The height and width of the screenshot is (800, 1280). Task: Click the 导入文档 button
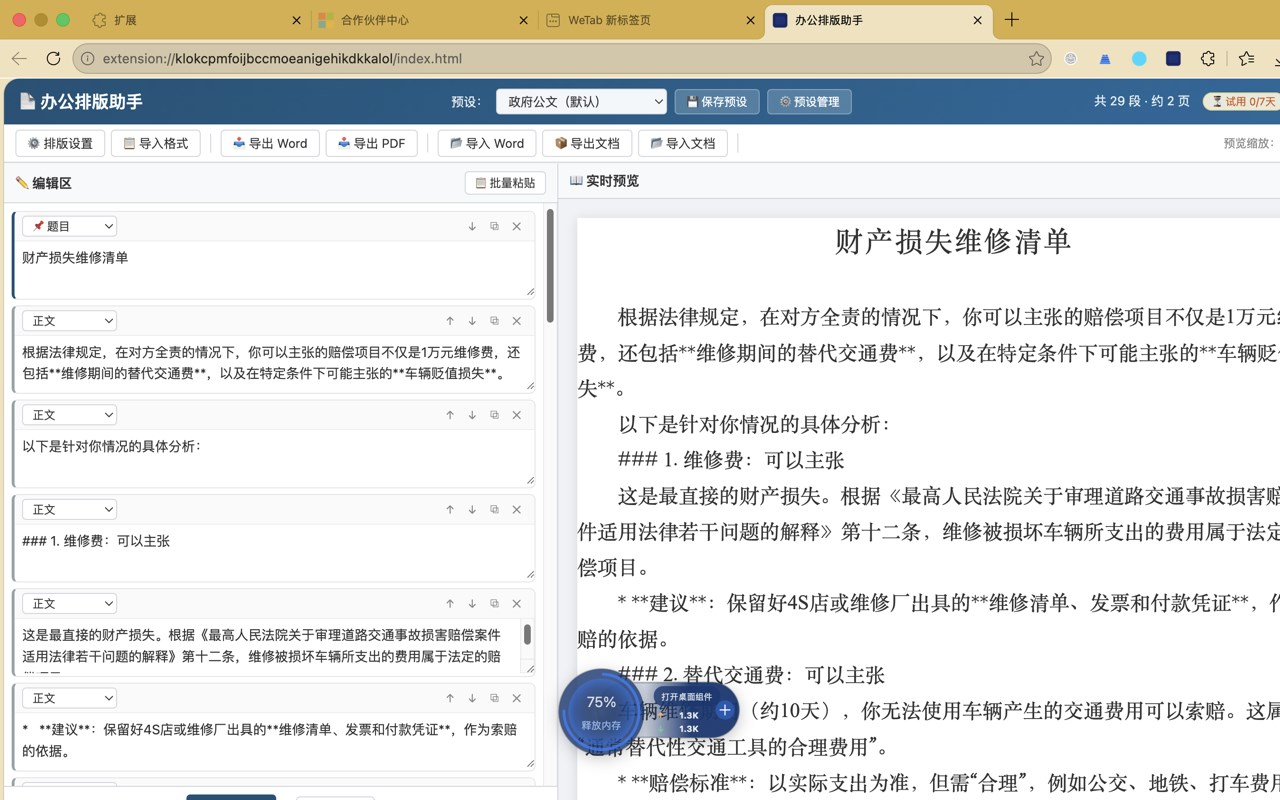pos(683,143)
